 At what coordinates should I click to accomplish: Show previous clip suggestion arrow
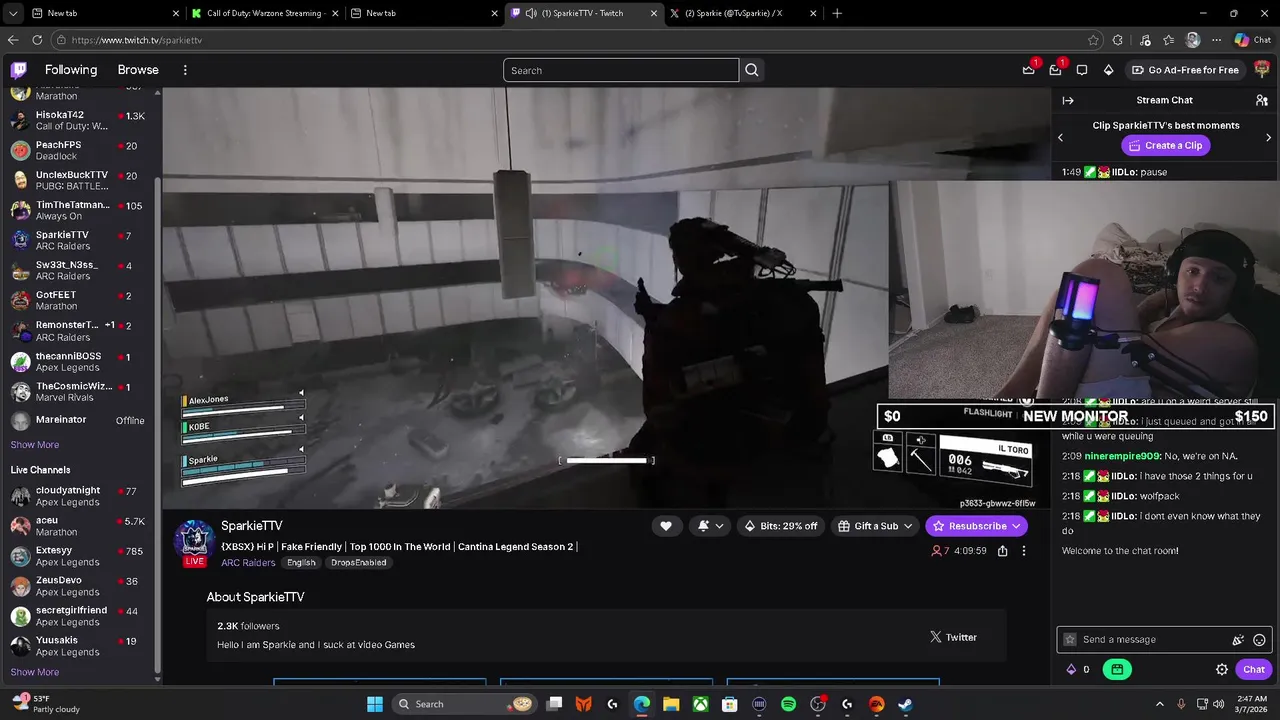coord(1061,137)
